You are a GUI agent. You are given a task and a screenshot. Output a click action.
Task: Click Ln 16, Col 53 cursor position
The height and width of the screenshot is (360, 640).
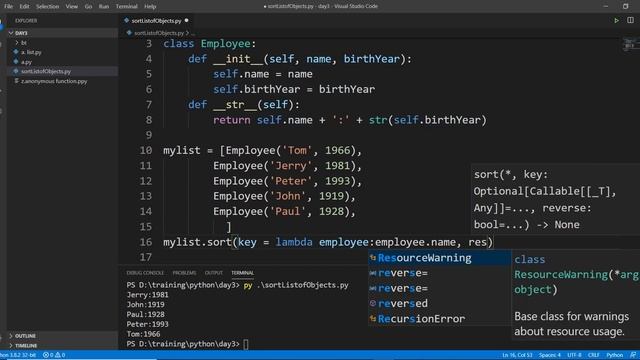pos(517,355)
